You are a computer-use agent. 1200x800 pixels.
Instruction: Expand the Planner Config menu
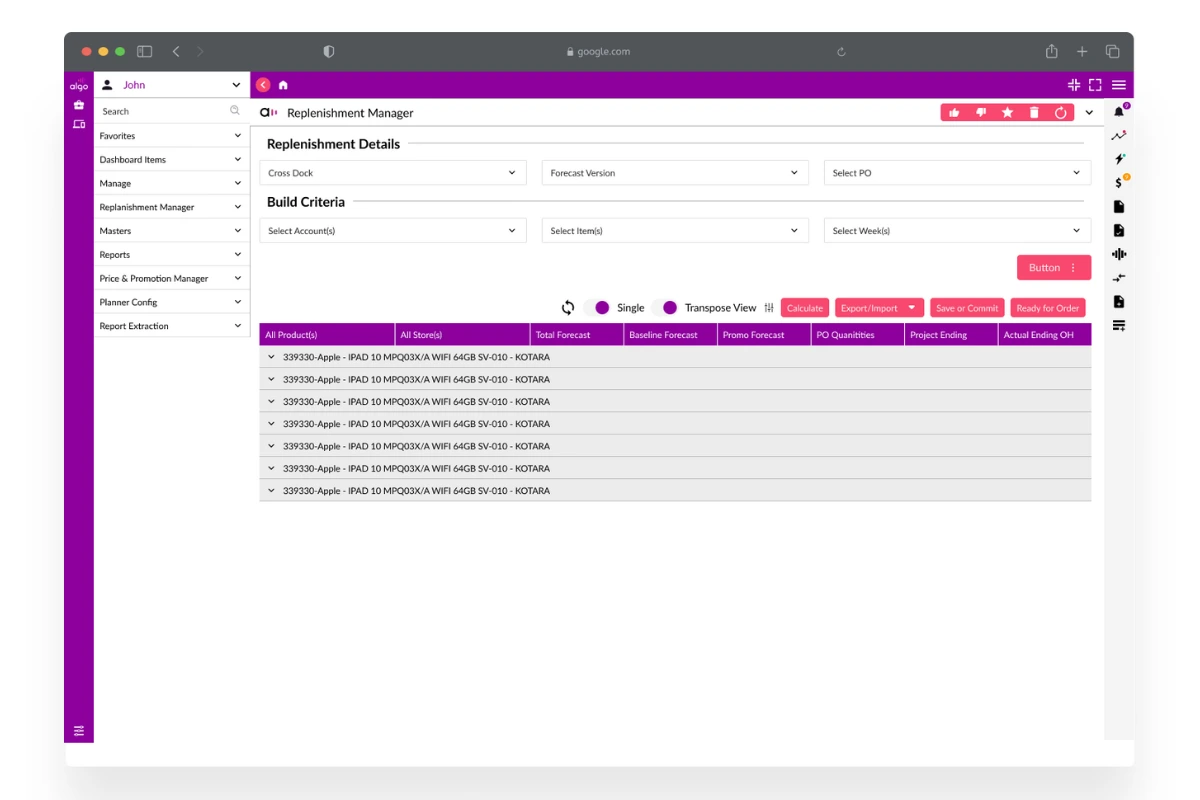[172, 302]
